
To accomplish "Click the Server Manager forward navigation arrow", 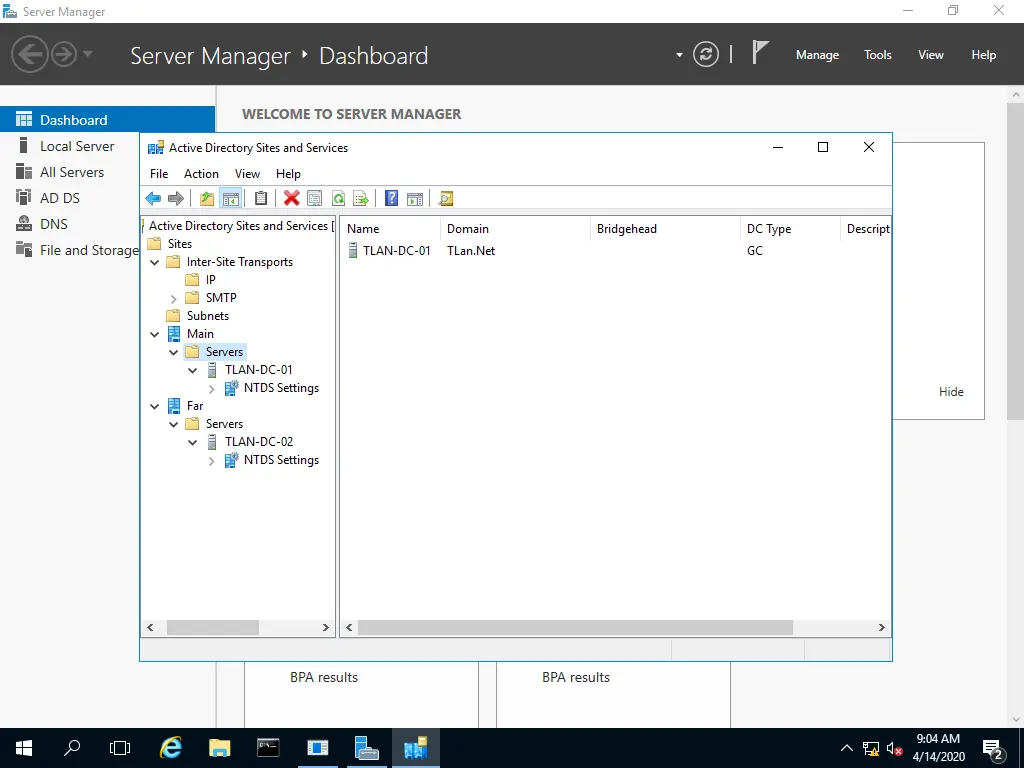I will coord(64,54).
